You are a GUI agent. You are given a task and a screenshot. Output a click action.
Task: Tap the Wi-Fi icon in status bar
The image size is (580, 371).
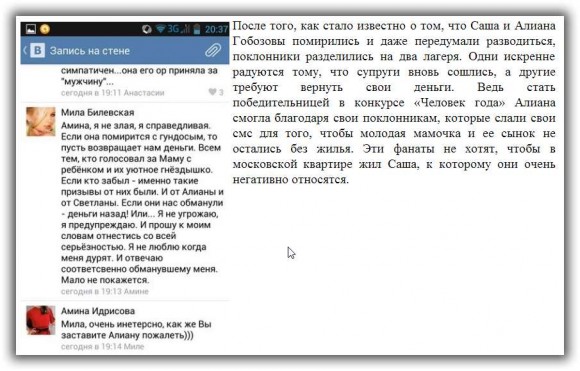[160, 29]
